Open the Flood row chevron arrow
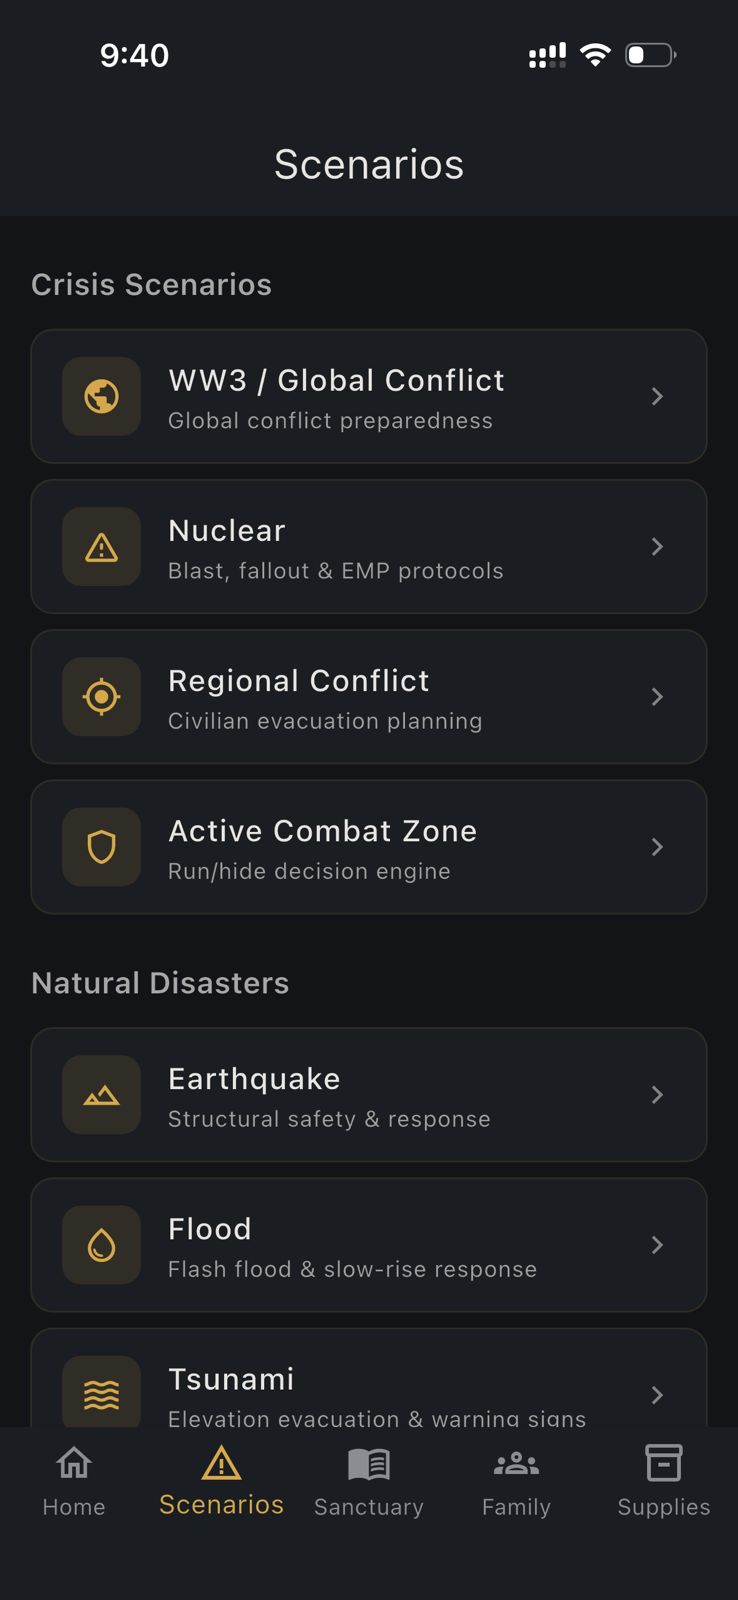This screenshot has height=1600, width=738. click(657, 1245)
